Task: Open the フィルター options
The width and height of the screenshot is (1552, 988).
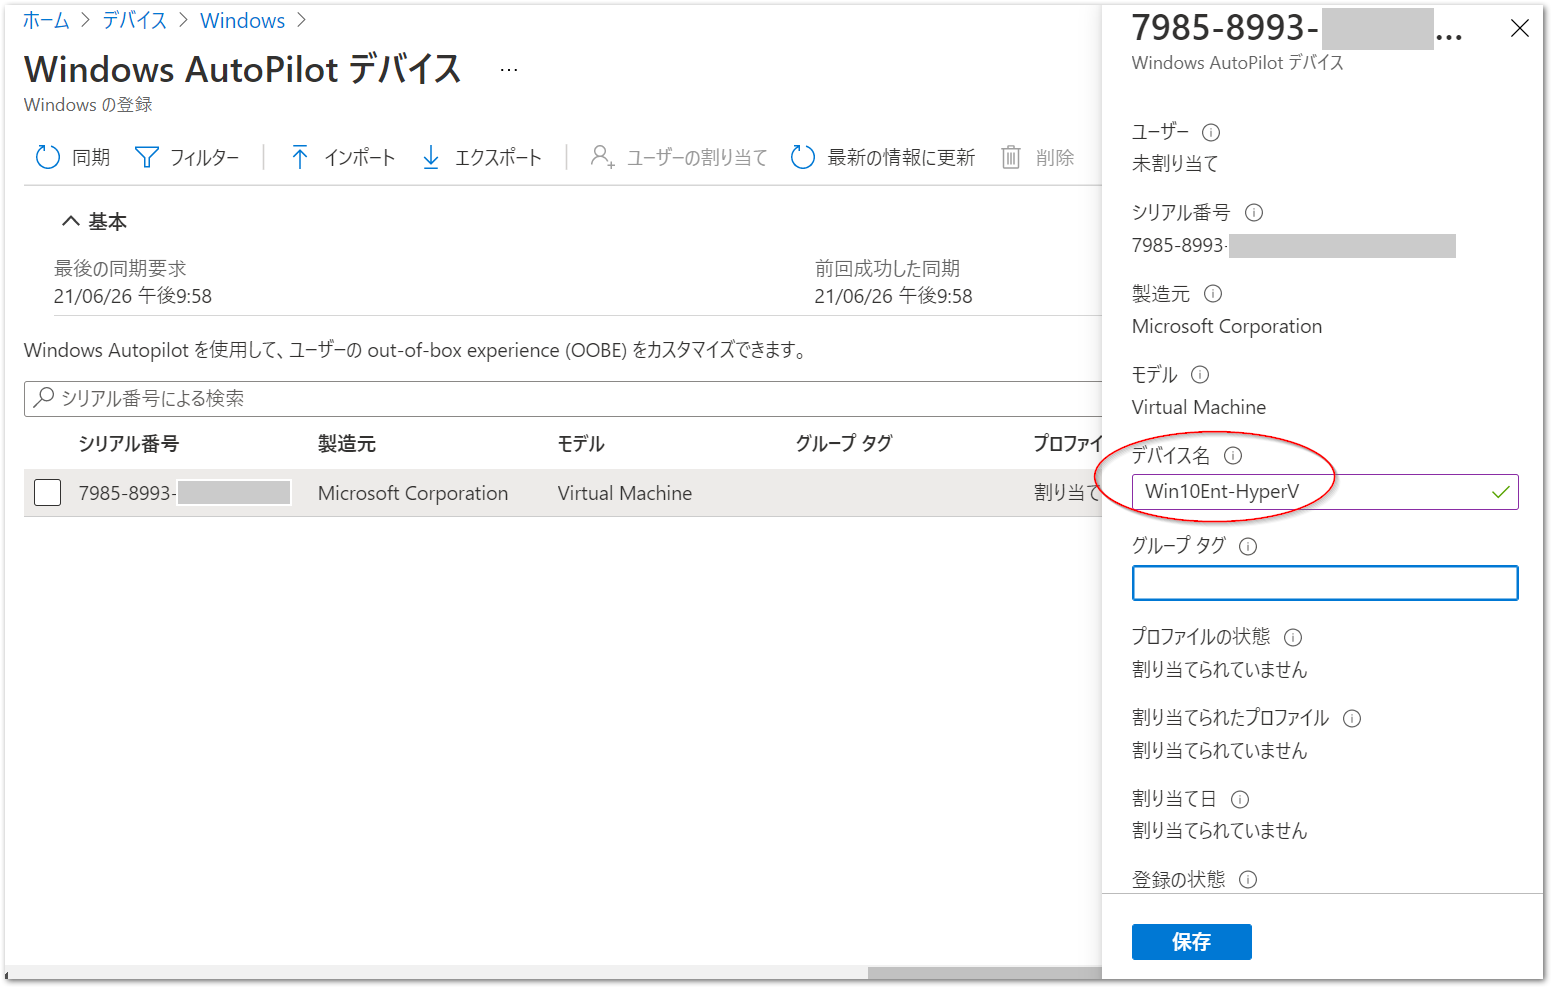Action: (x=147, y=157)
